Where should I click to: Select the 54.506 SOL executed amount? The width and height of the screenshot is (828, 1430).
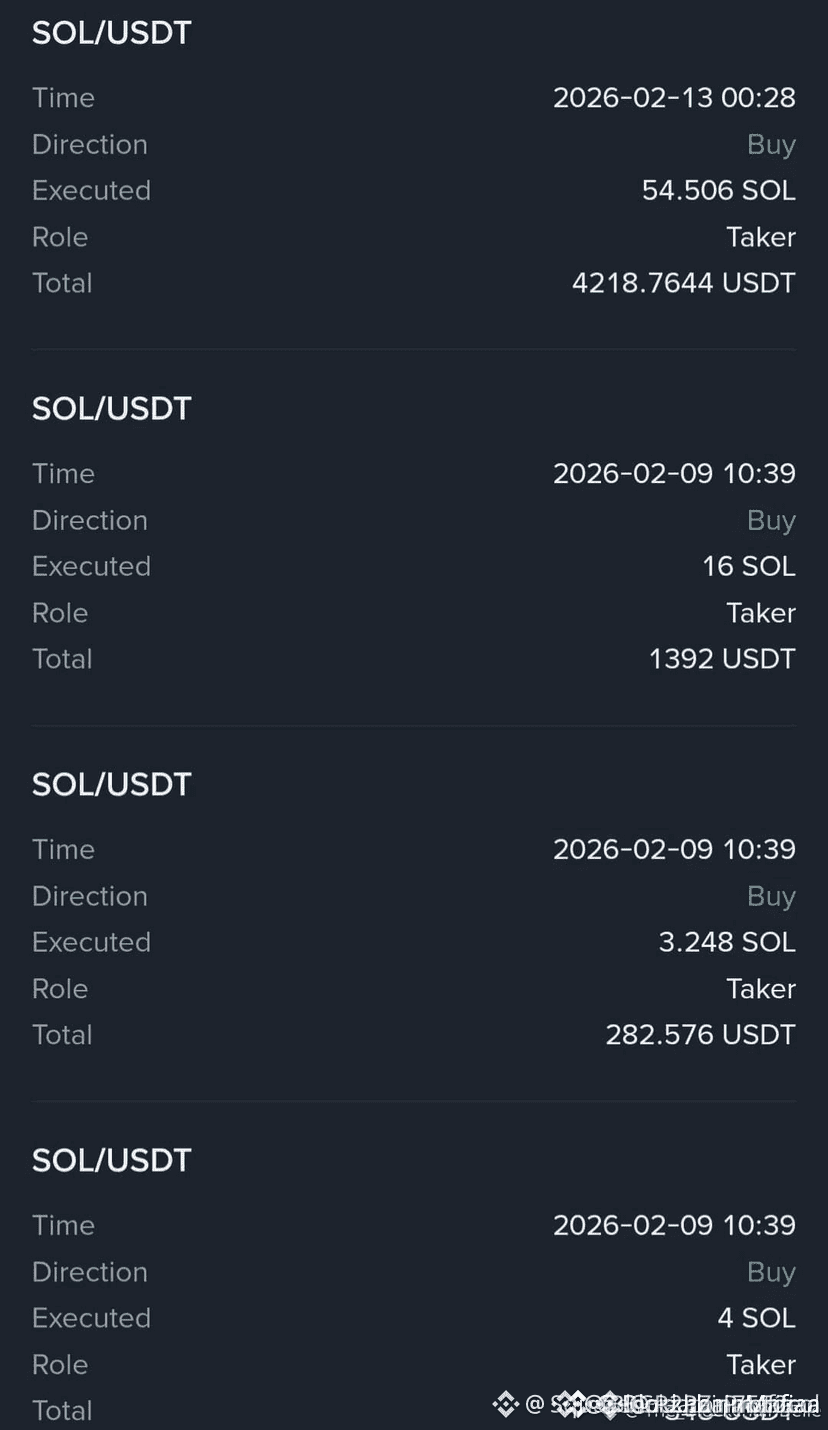(x=719, y=190)
